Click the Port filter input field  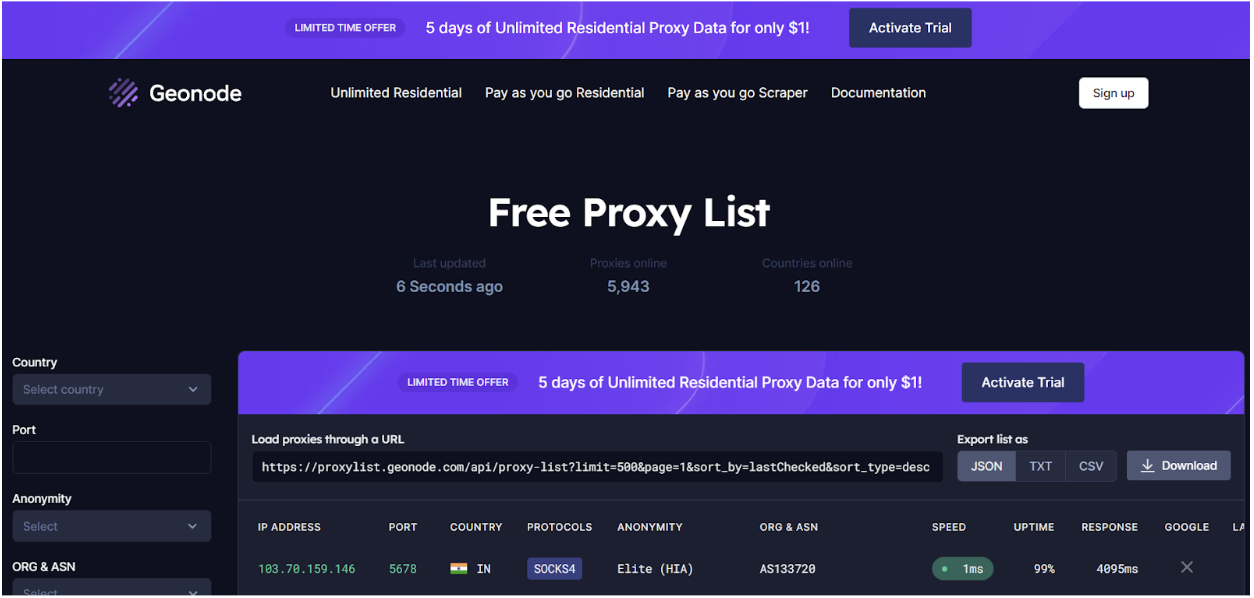111,457
